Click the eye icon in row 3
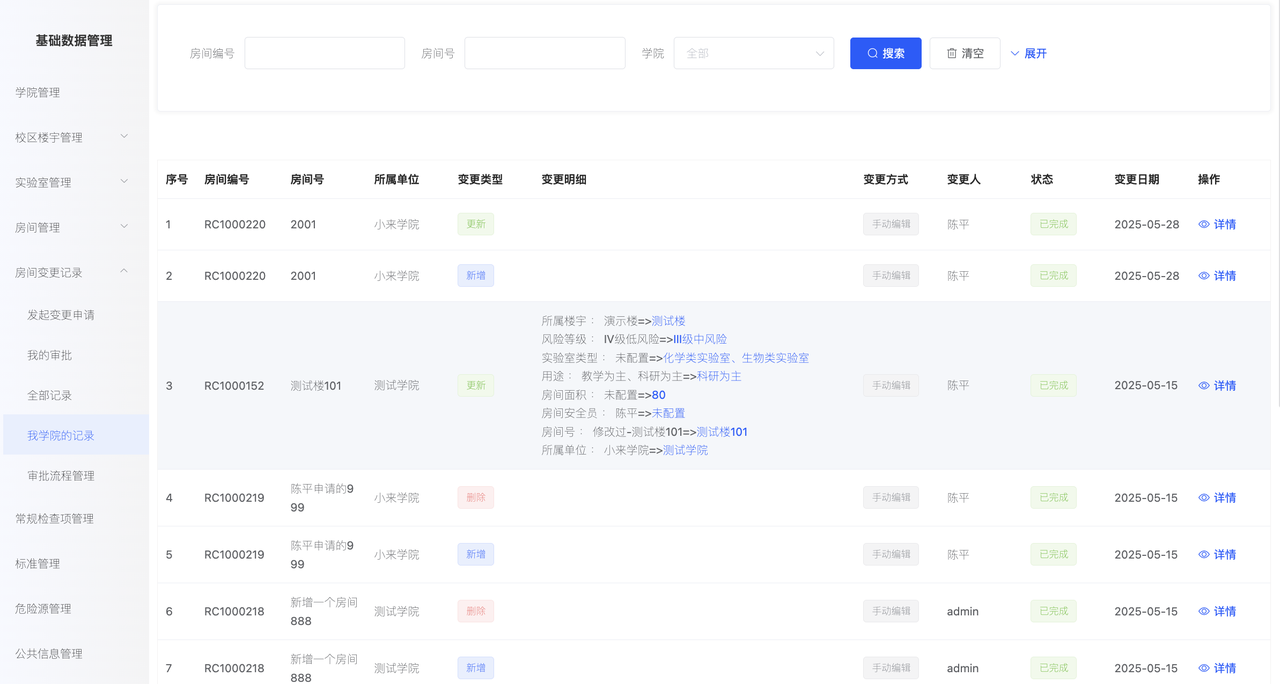 click(x=1204, y=386)
